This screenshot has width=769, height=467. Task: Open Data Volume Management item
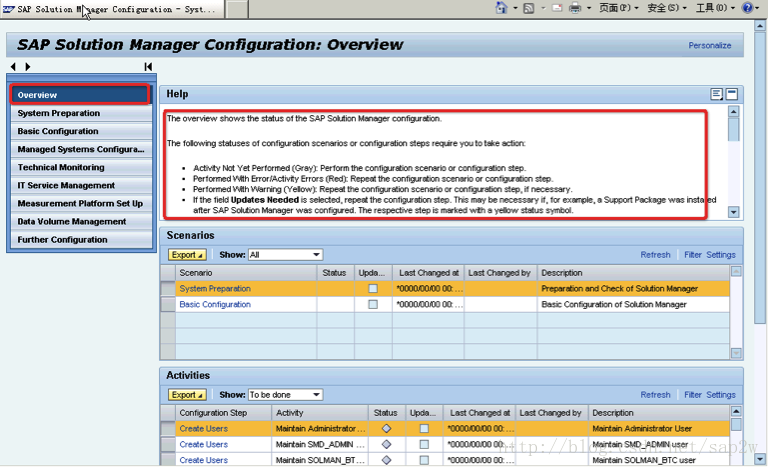tap(81, 222)
